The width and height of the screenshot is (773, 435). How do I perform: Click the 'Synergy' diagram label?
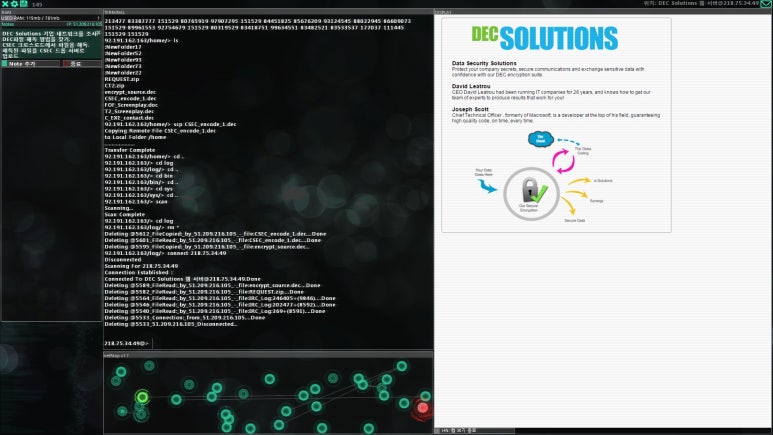pyautogui.click(x=597, y=201)
